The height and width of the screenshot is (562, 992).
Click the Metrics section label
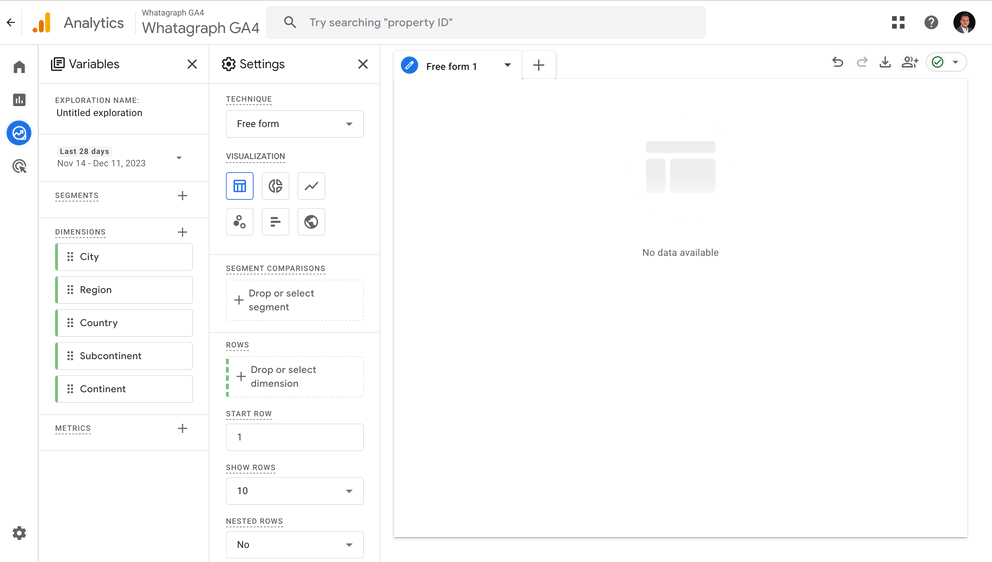pyautogui.click(x=73, y=428)
